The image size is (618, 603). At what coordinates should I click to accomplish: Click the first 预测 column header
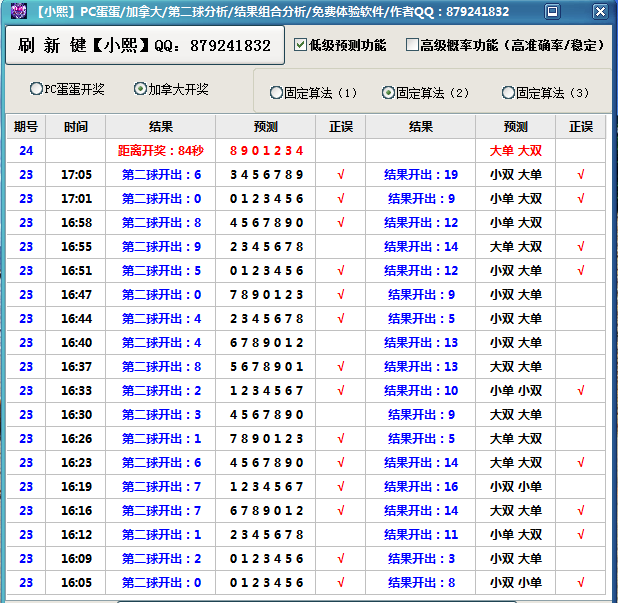point(266,127)
